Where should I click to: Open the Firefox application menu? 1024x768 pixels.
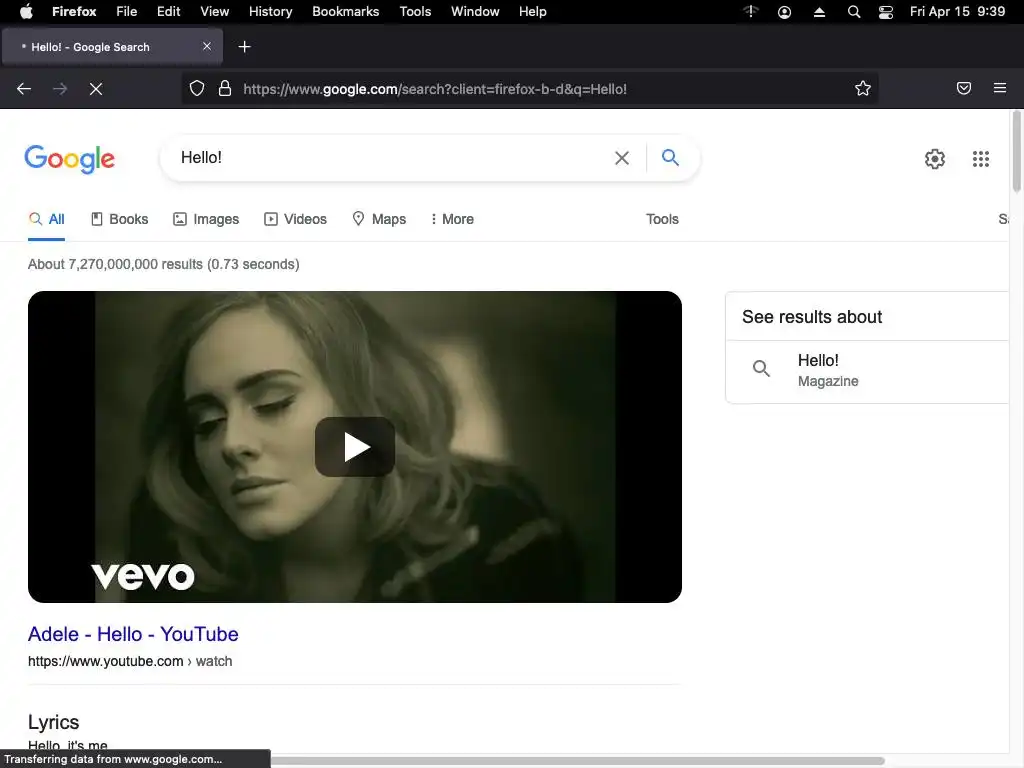74,12
